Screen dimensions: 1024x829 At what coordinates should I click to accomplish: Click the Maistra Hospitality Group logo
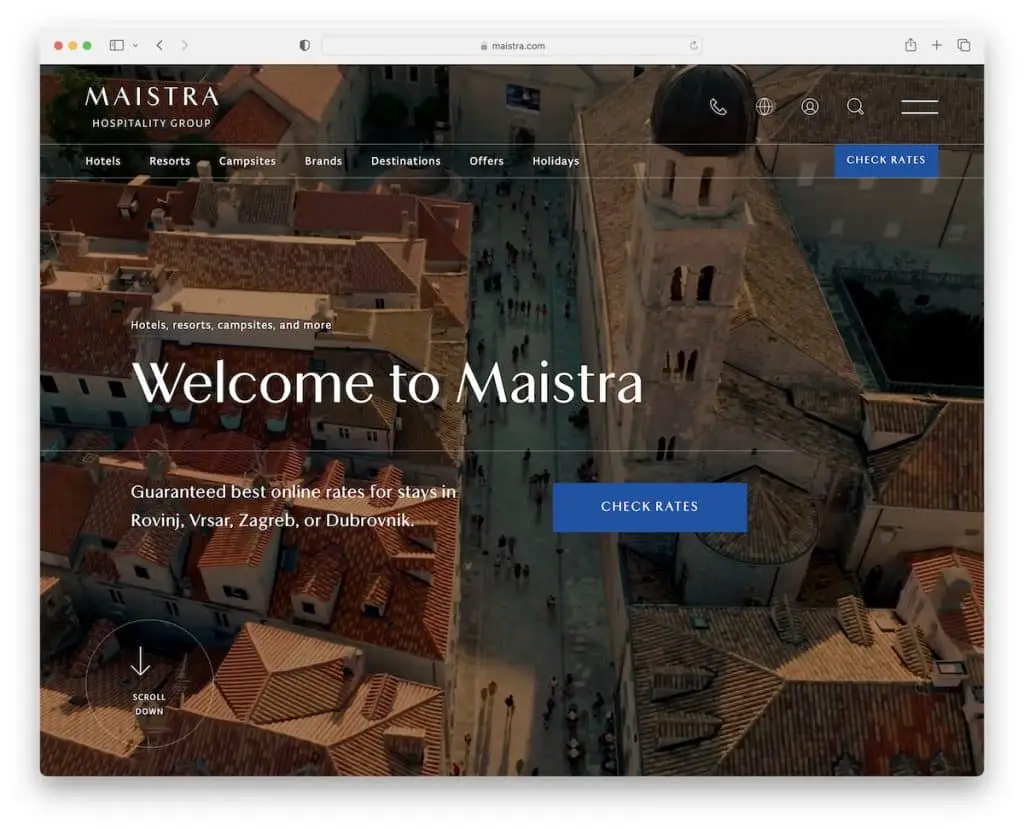(152, 106)
